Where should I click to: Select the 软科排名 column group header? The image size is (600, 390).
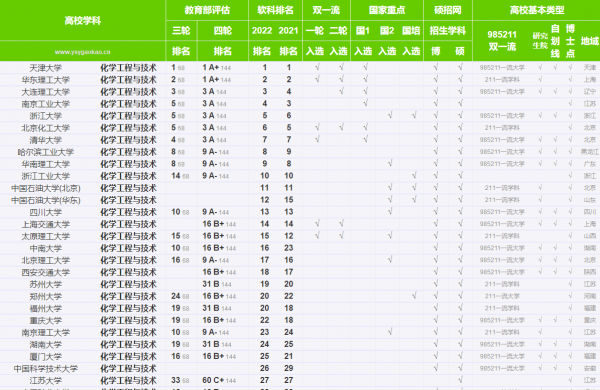[275, 10]
